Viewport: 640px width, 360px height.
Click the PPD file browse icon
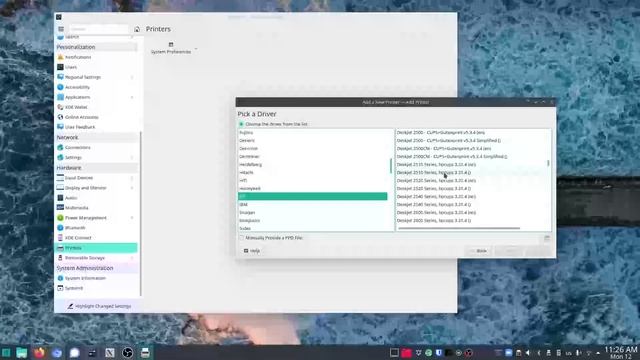tap(547, 238)
